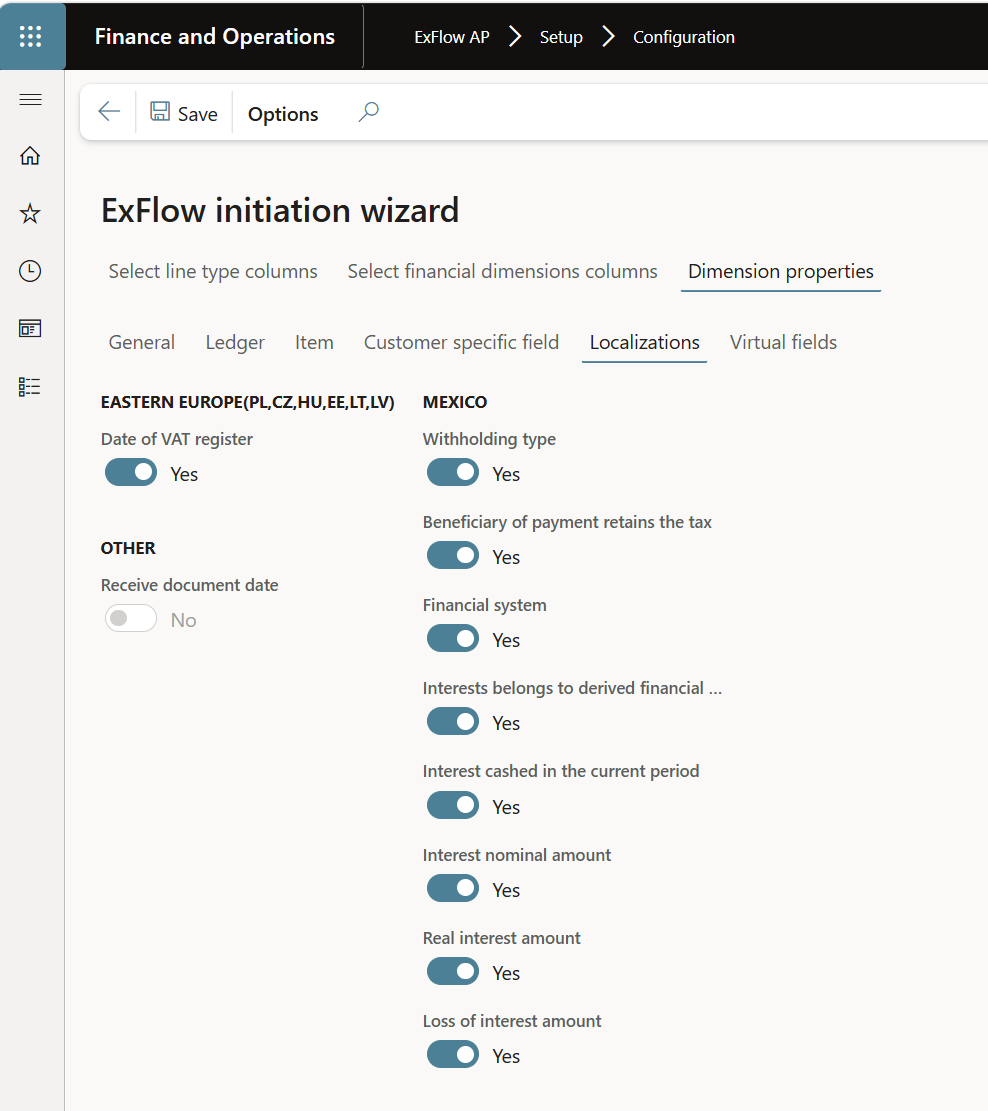Screen dimensions: 988x1111
Task: Open the General sub-tab
Action: (141, 342)
